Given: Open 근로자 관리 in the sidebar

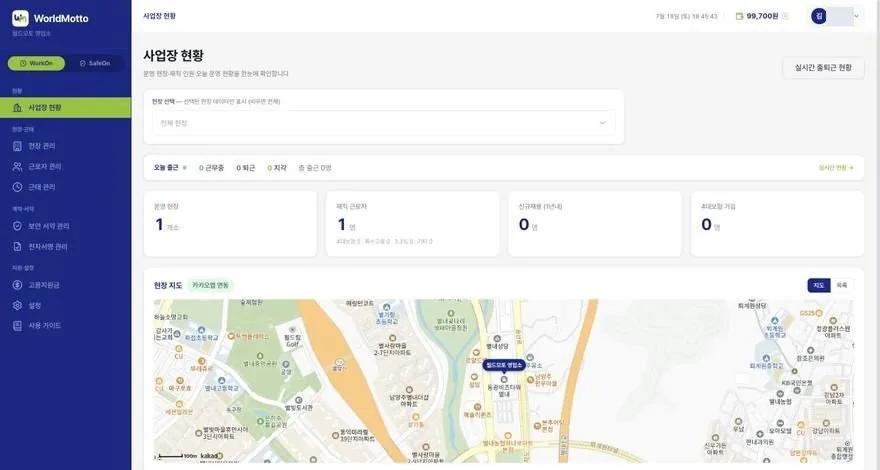Looking at the screenshot, I should pos(65,167).
